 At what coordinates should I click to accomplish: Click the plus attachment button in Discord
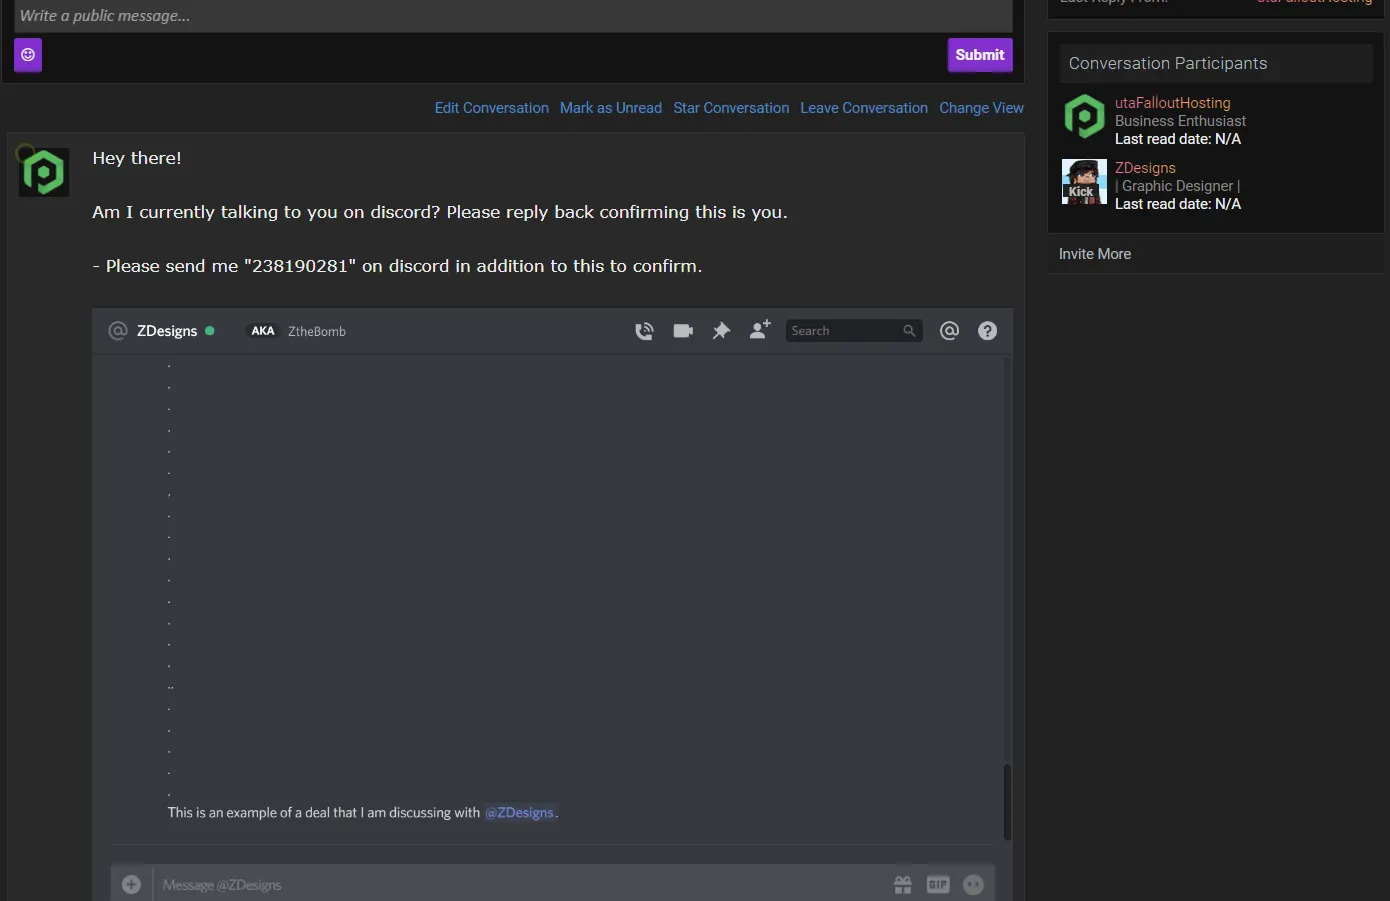131,885
